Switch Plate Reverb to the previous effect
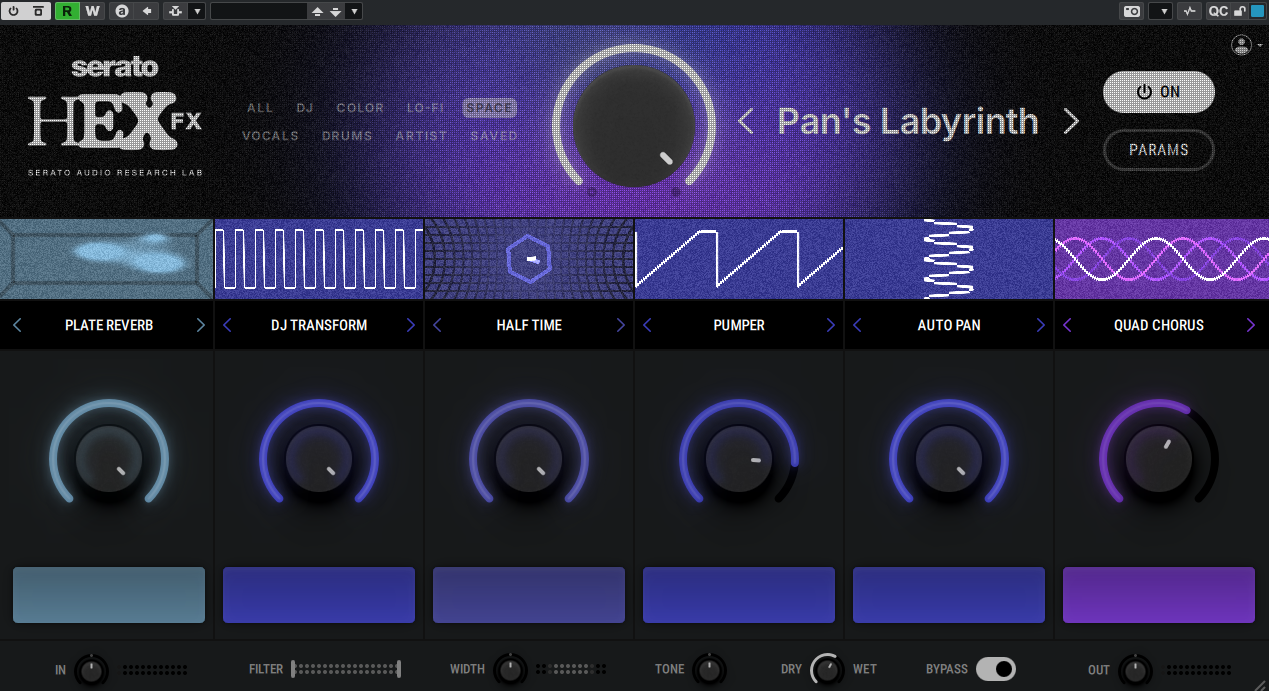 point(17,325)
